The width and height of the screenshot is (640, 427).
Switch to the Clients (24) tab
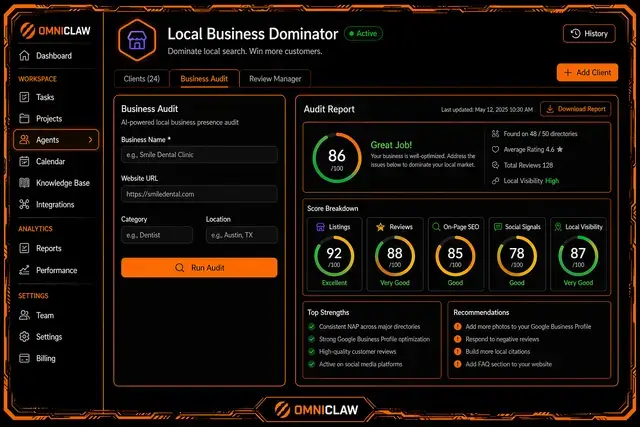[x=142, y=79]
